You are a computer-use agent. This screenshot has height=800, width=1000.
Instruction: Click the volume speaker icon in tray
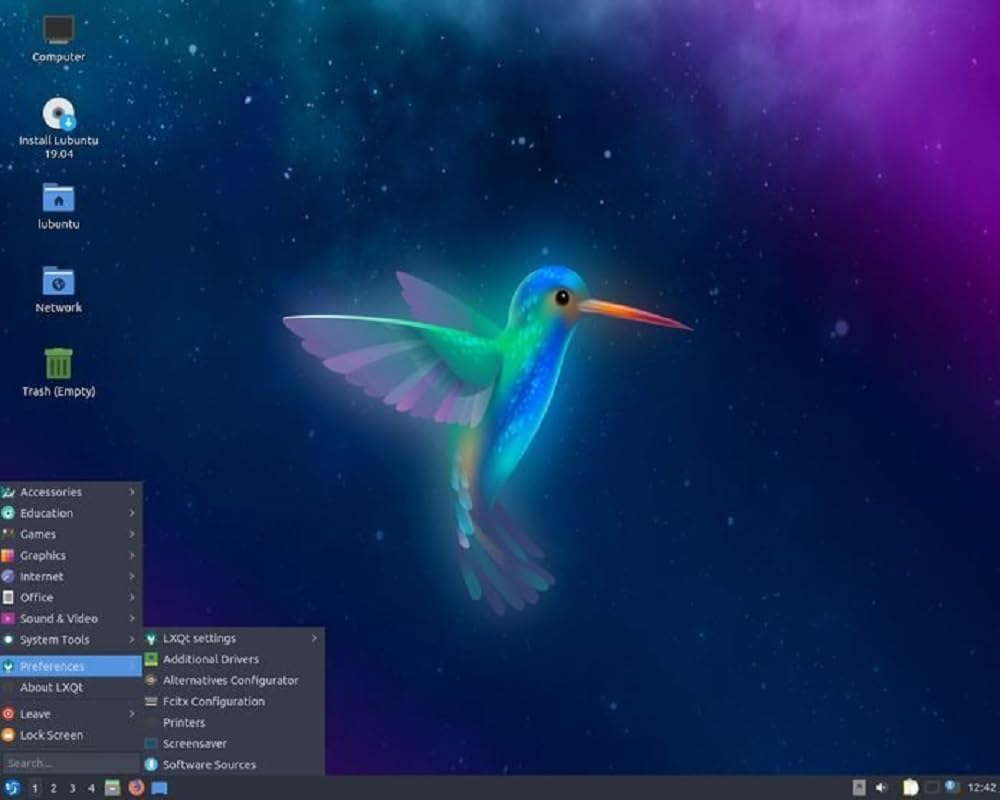tap(880, 787)
